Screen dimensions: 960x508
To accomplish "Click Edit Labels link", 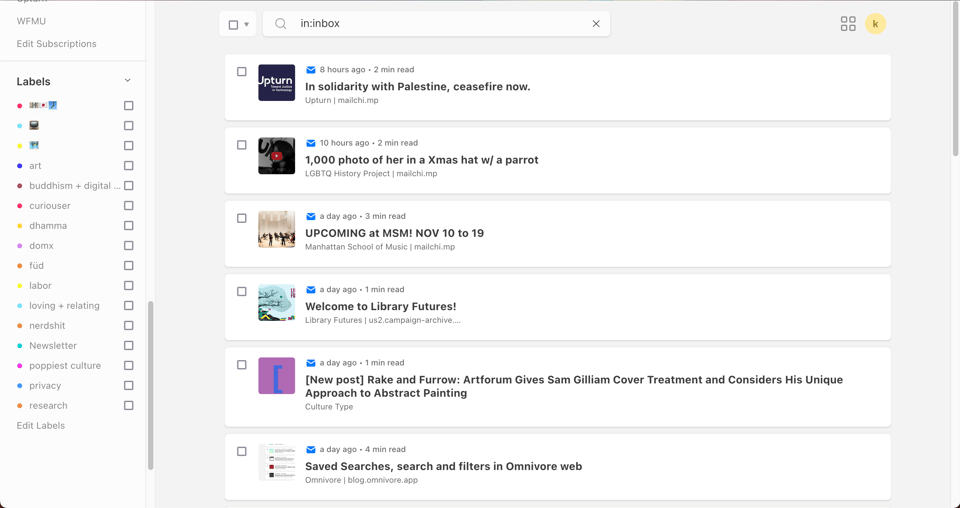I will (x=40, y=426).
